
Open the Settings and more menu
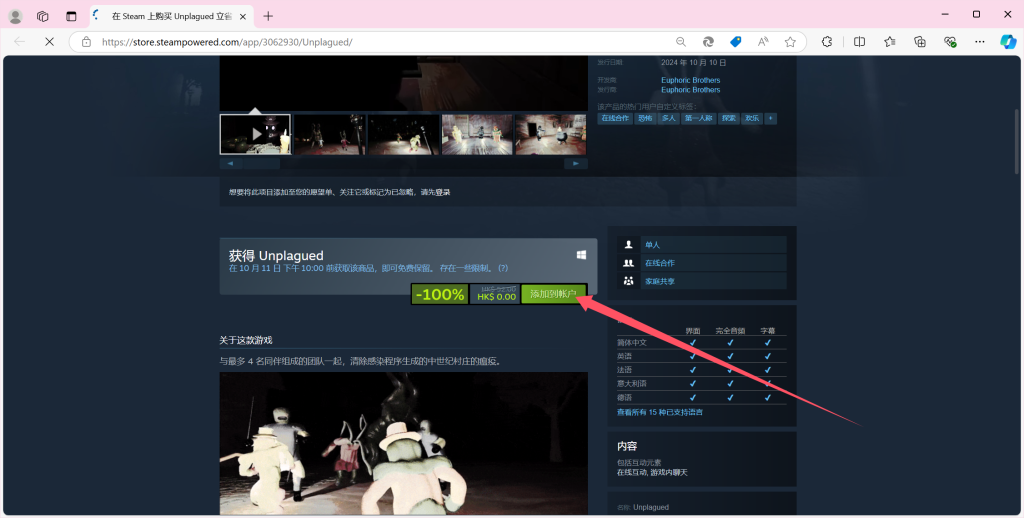[x=980, y=42]
